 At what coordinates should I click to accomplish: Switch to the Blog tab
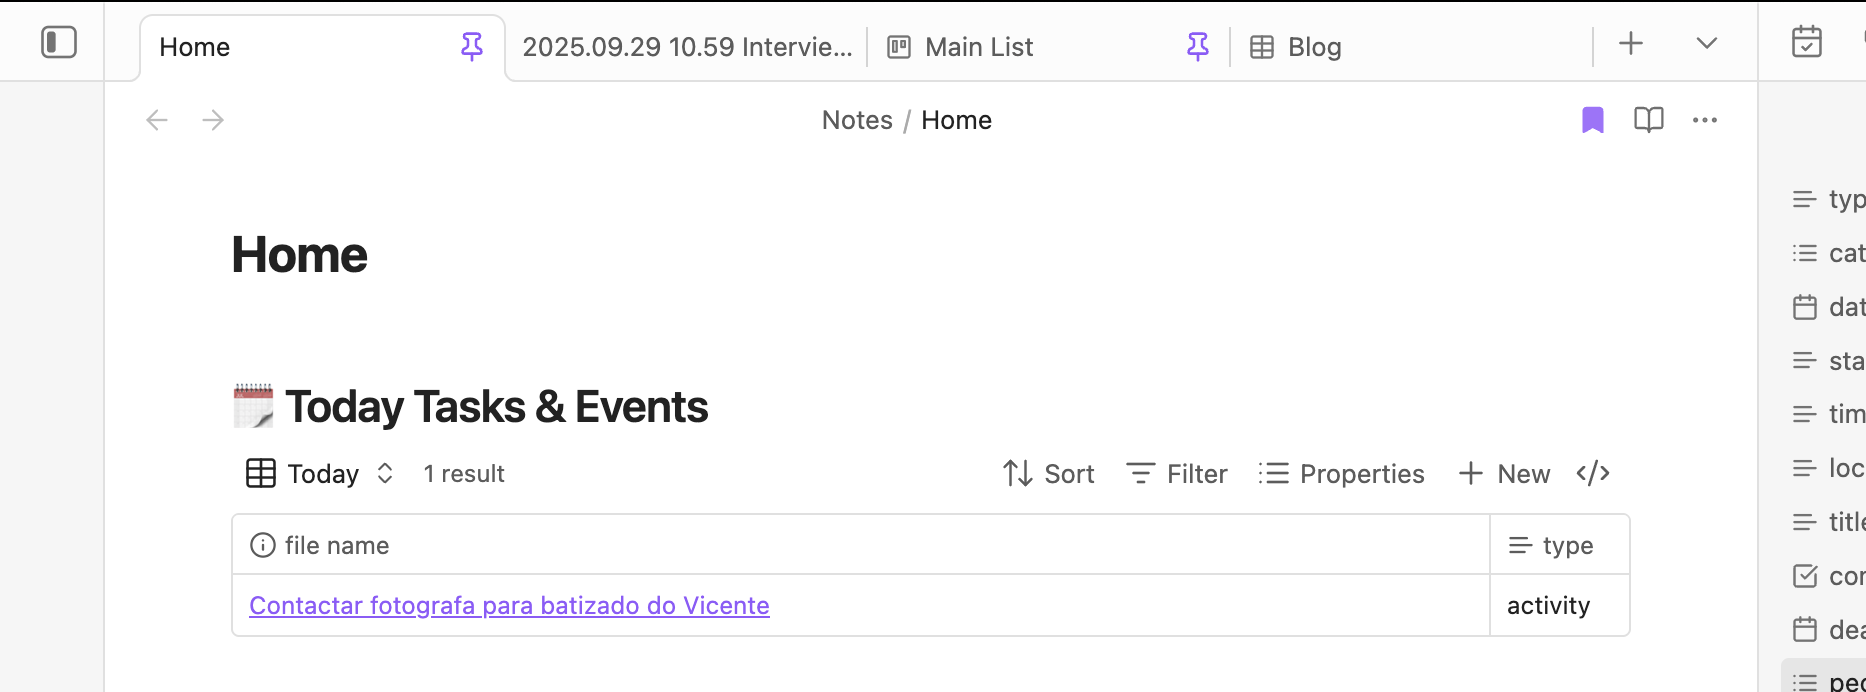click(1313, 47)
